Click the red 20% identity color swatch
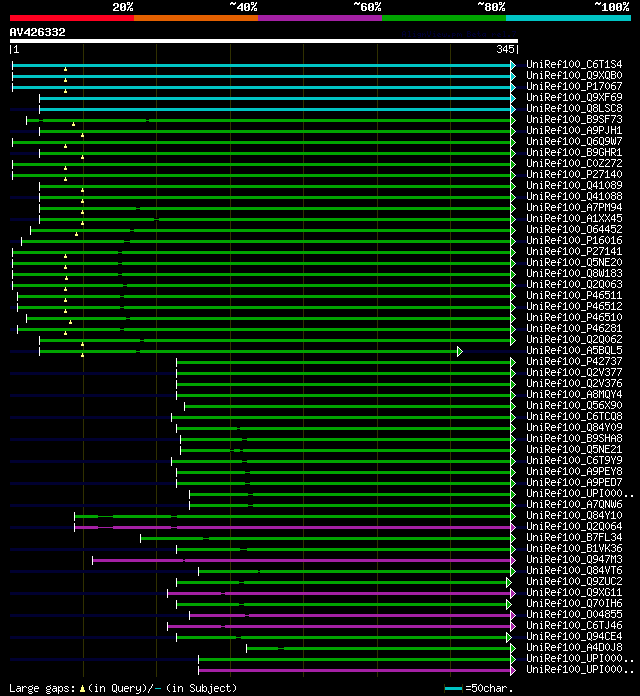This screenshot has height=696, width=640. coord(72,18)
